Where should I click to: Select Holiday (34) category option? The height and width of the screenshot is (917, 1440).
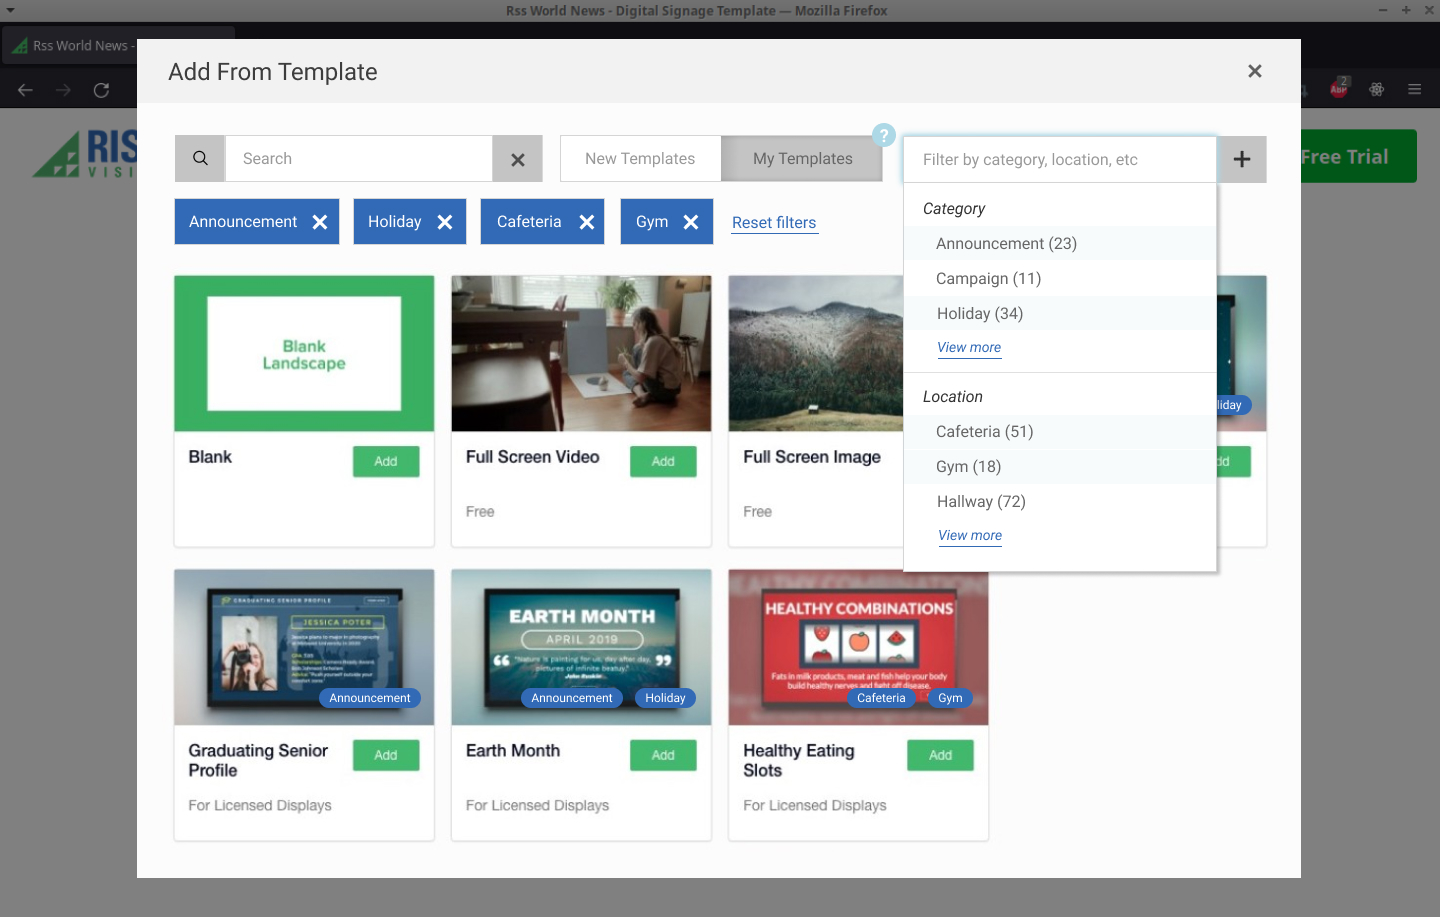click(x=1060, y=314)
